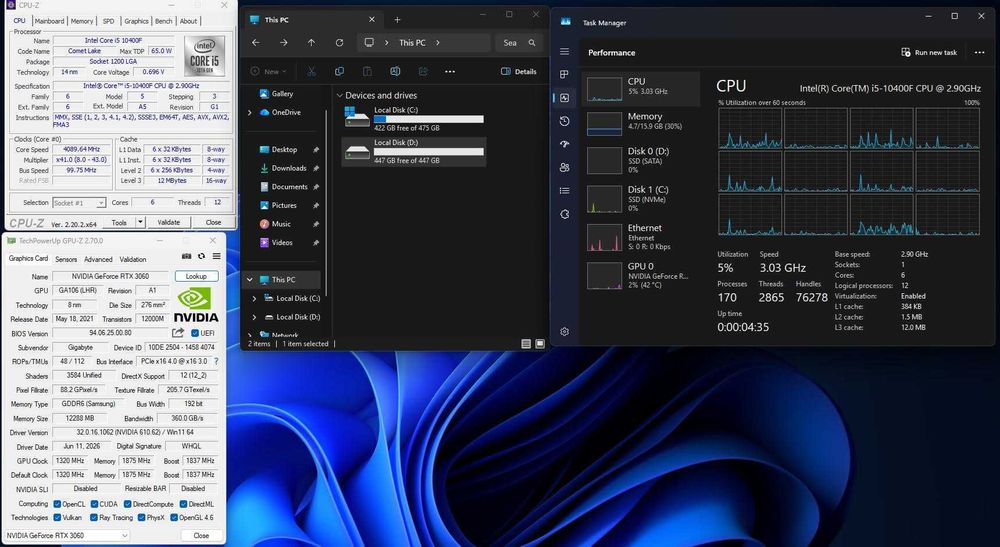This screenshot has height=547, width=1000.
Task: Switch to CPU-Z Bench tab
Action: (x=164, y=21)
